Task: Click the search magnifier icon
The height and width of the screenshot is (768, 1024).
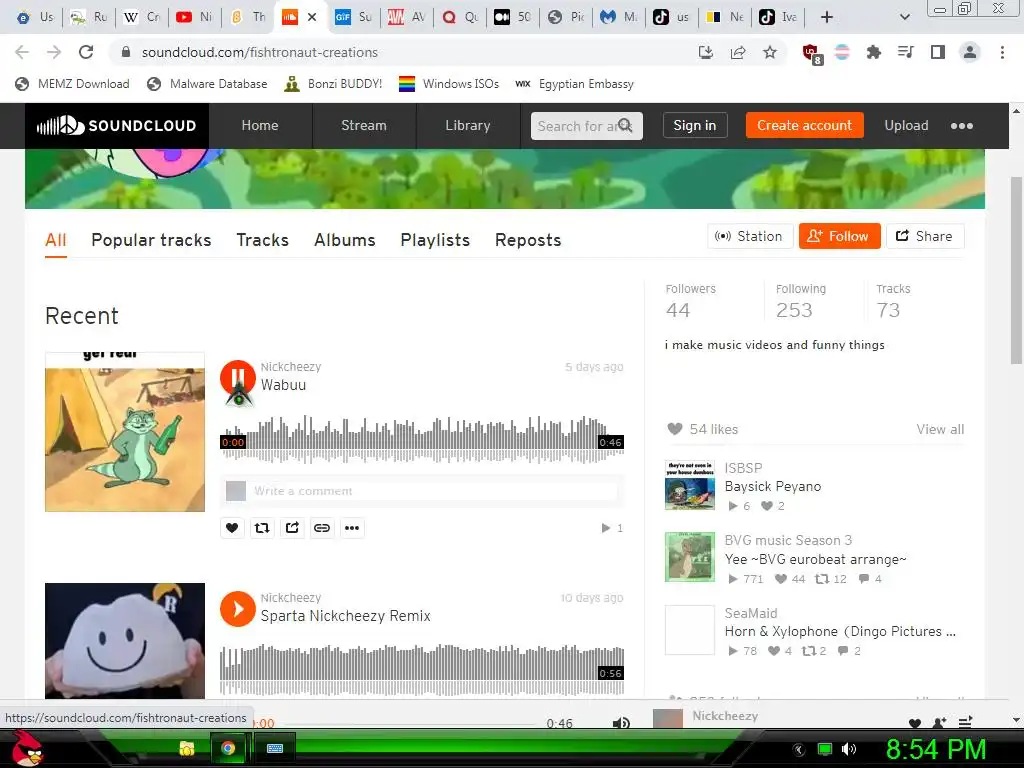Action: (625, 125)
